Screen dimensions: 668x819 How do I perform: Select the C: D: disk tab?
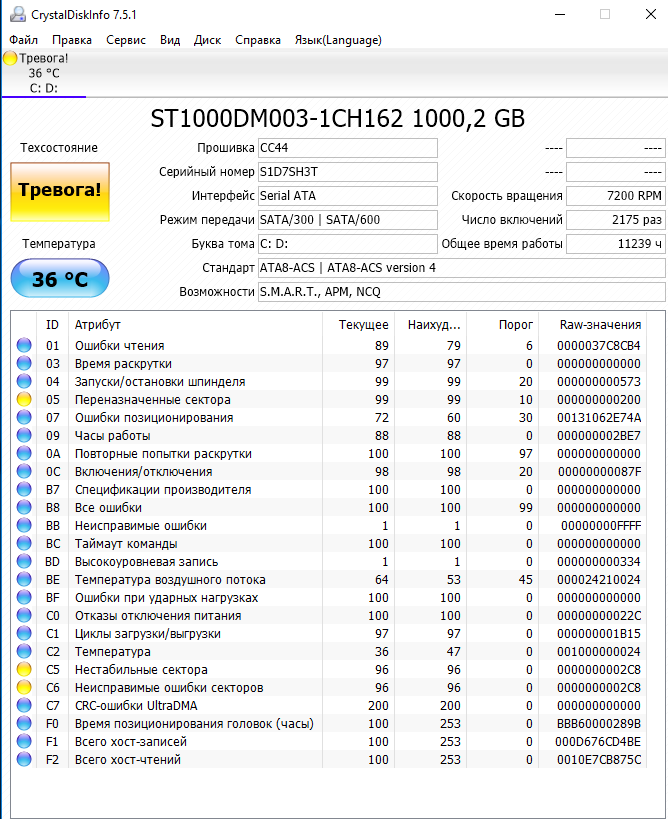point(44,73)
